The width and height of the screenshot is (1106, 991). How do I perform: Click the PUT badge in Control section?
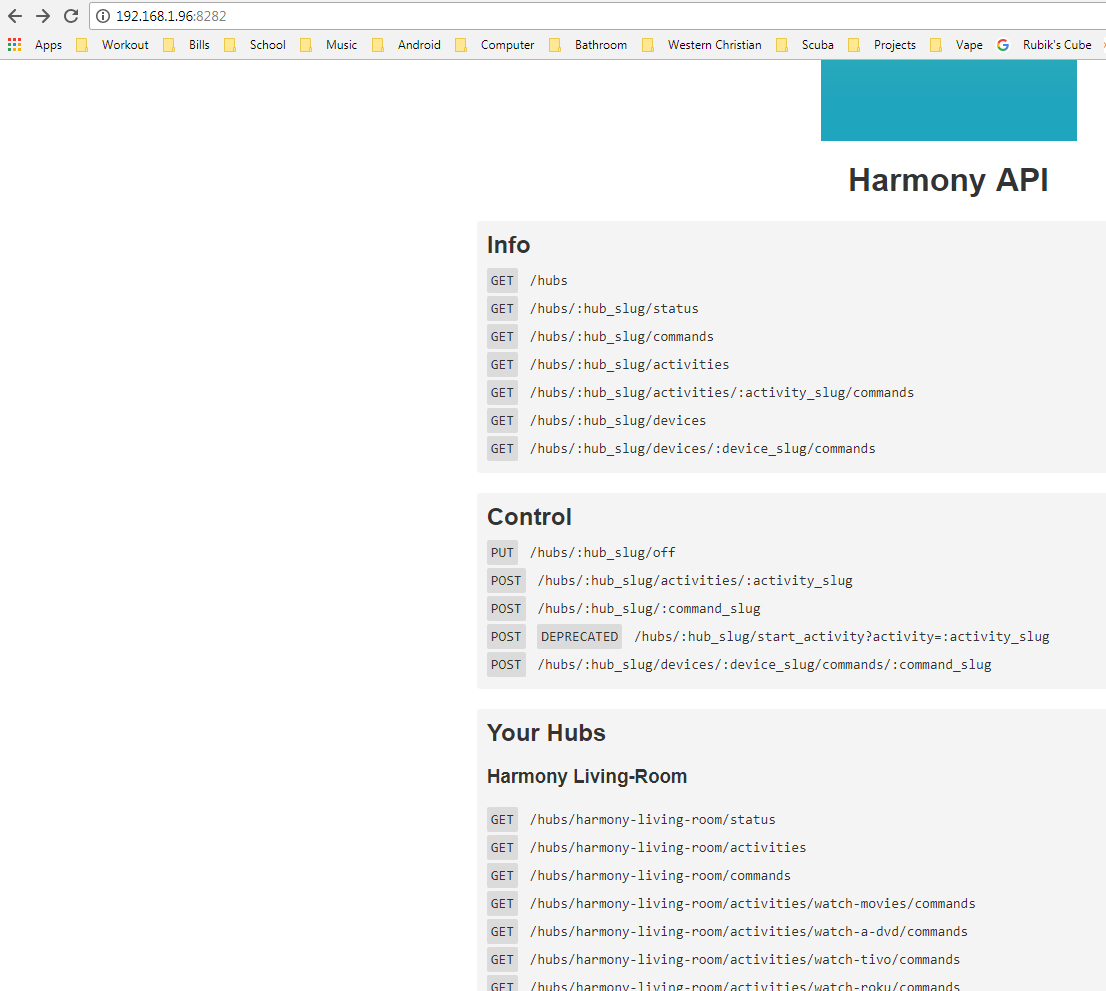pos(502,553)
